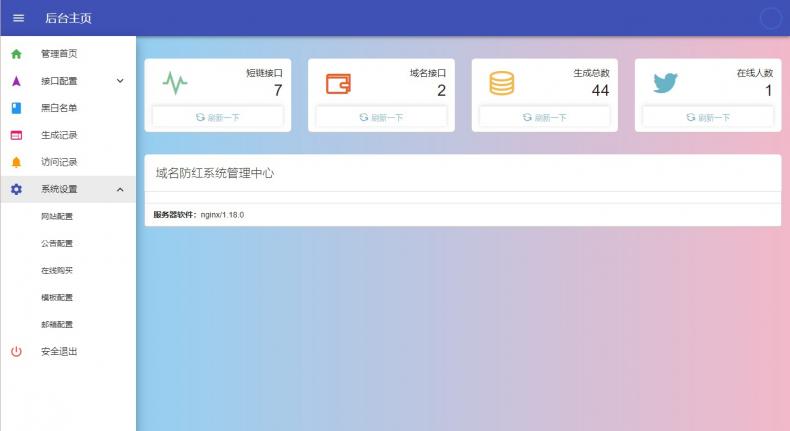Click the 在线人数 value 1
The image size is (790, 431).
click(x=769, y=90)
